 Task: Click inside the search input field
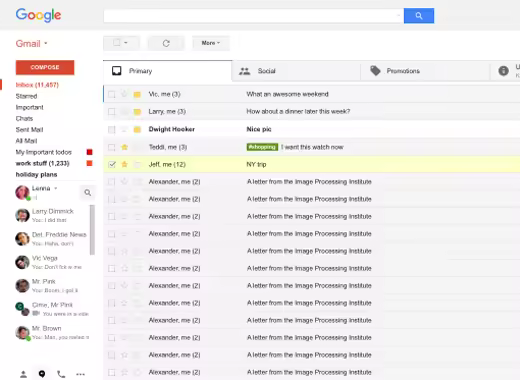250,16
